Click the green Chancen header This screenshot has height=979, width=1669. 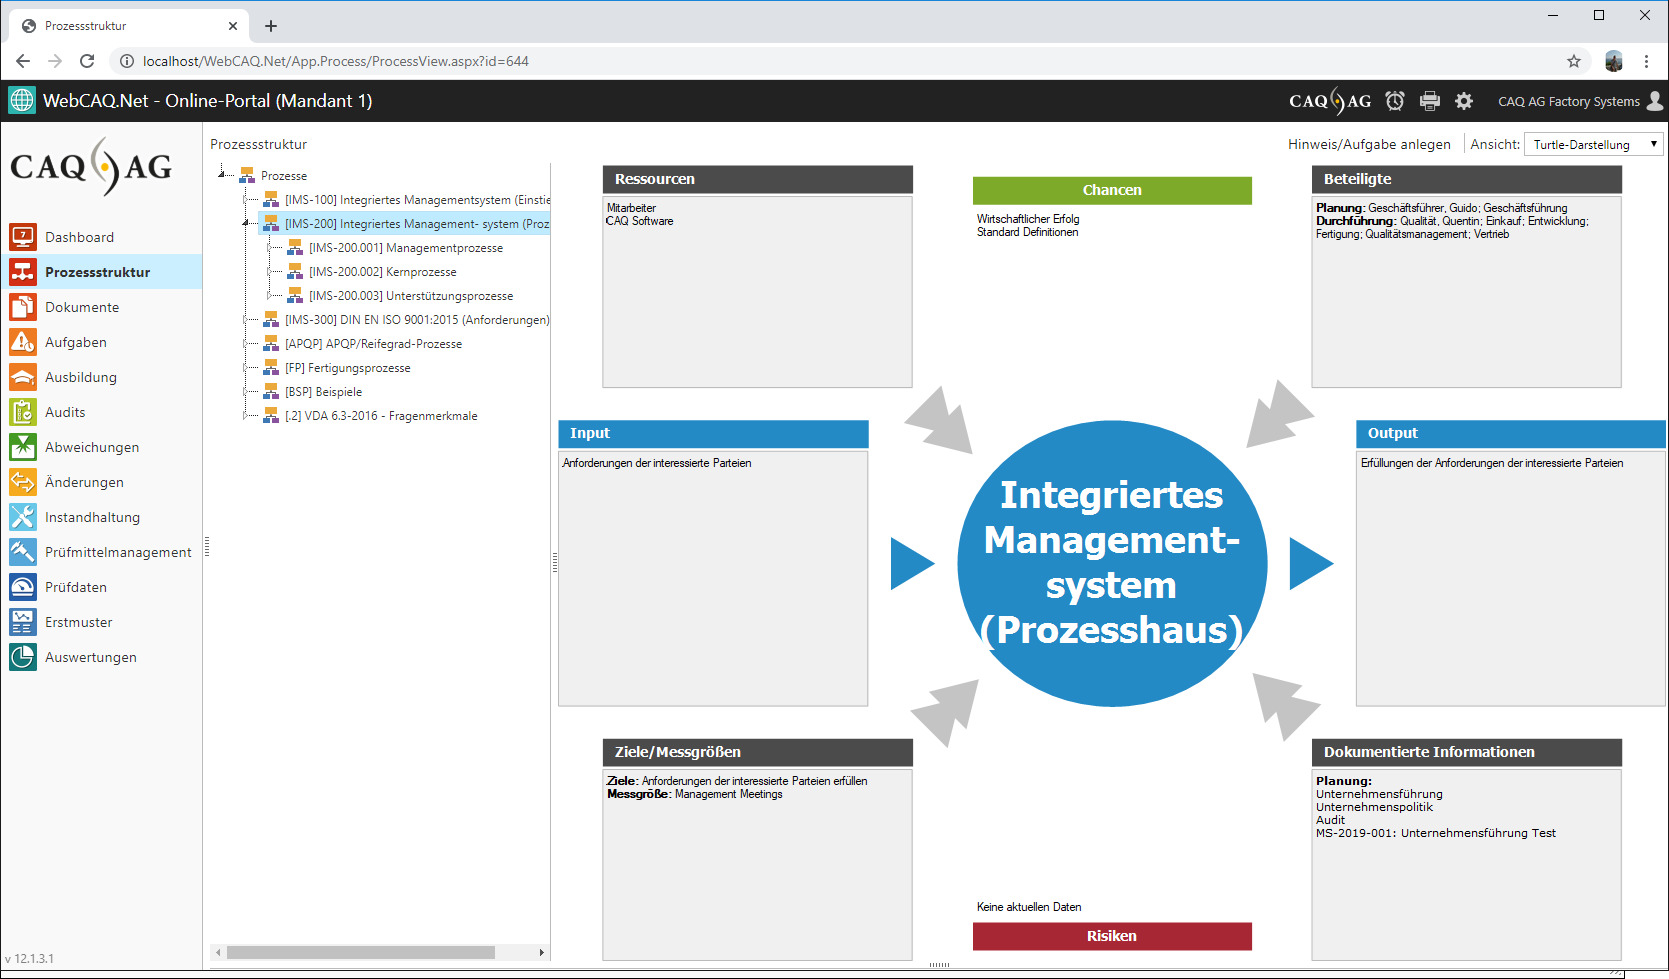coord(1111,190)
